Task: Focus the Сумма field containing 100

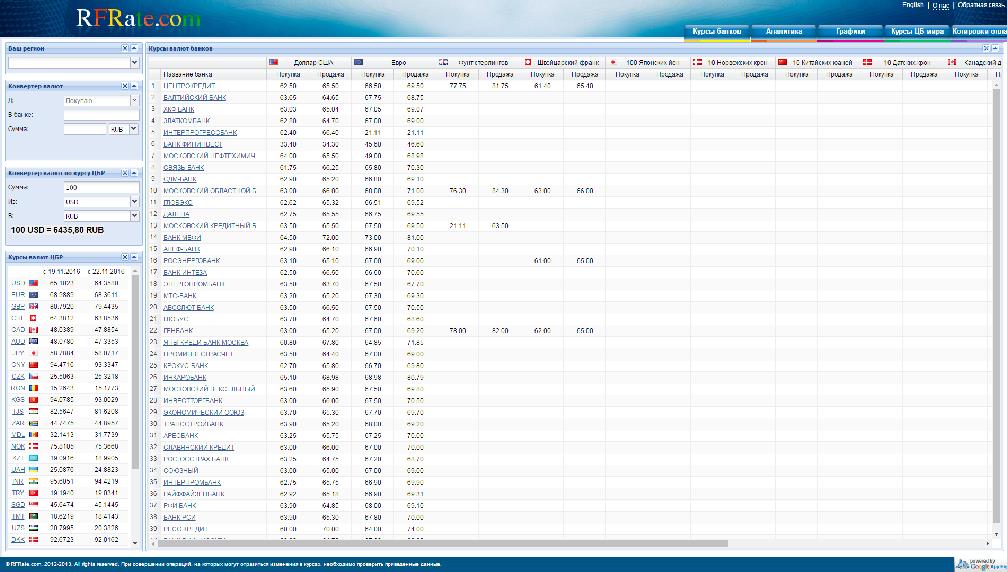Action: 101,187
